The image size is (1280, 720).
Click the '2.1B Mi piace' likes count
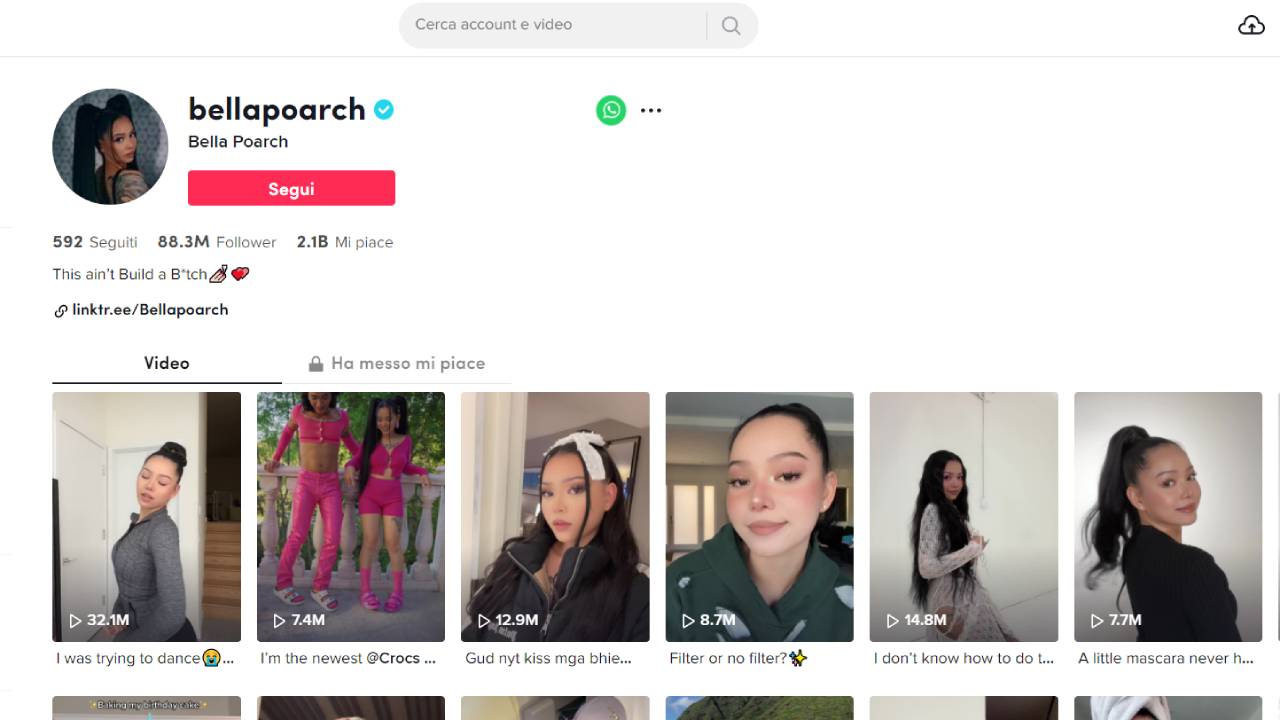(345, 242)
